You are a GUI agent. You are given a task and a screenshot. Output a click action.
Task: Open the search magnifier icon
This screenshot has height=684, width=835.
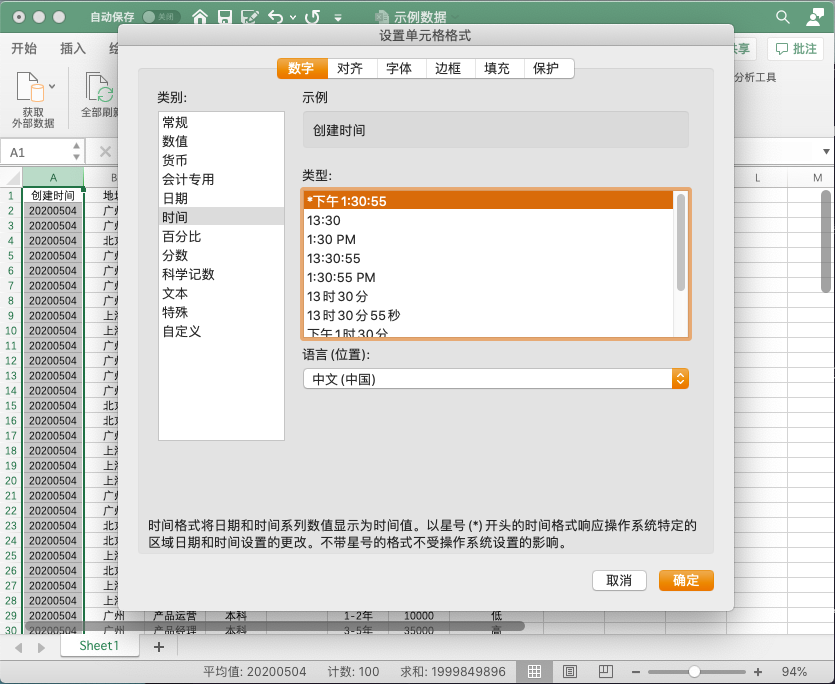pyautogui.click(x=783, y=17)
